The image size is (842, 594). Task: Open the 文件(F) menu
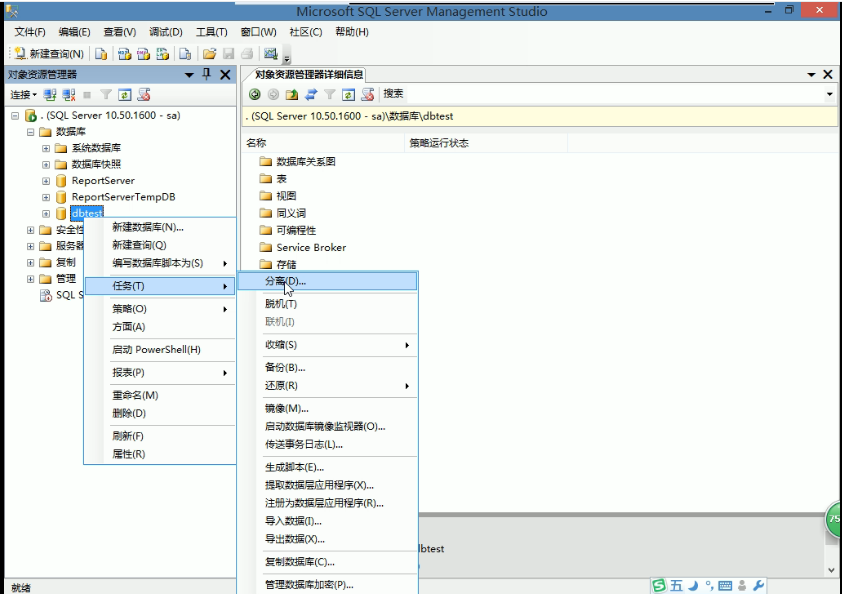click(x=30, y=32)
